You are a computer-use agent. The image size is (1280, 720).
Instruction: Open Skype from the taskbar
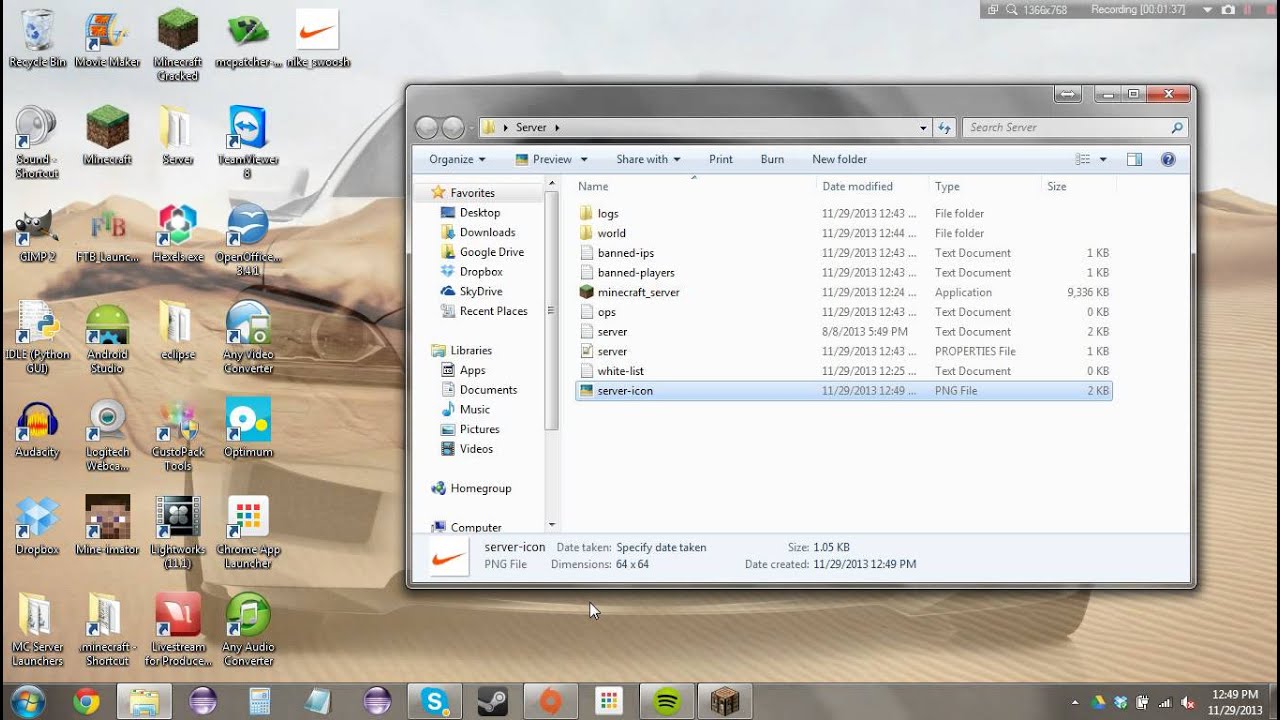tap(434, 700)
